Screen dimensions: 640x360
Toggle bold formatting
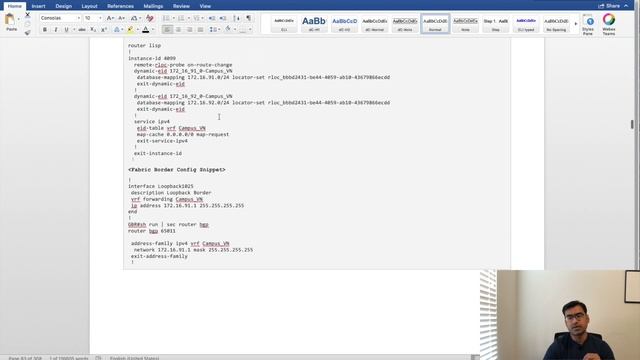pos(44,29)
